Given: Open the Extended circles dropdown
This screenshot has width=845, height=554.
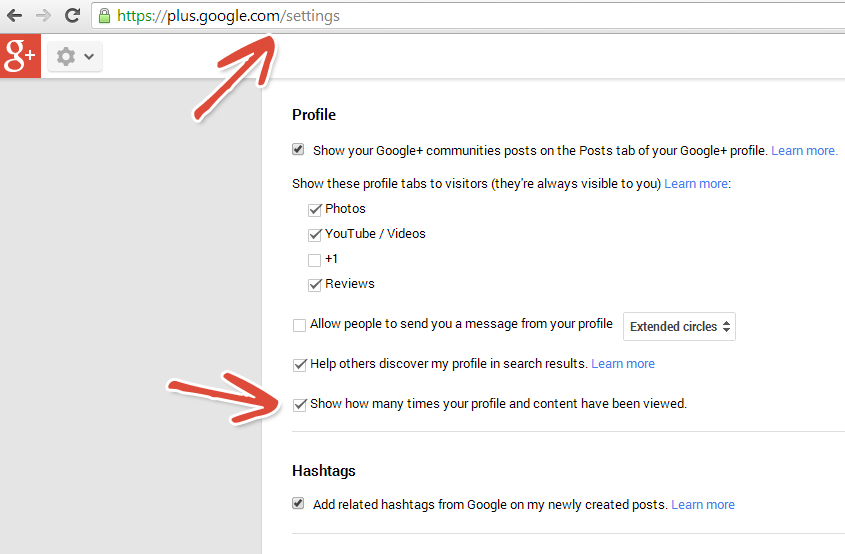Looking at the screenshot, I should [x=679, y=327].
